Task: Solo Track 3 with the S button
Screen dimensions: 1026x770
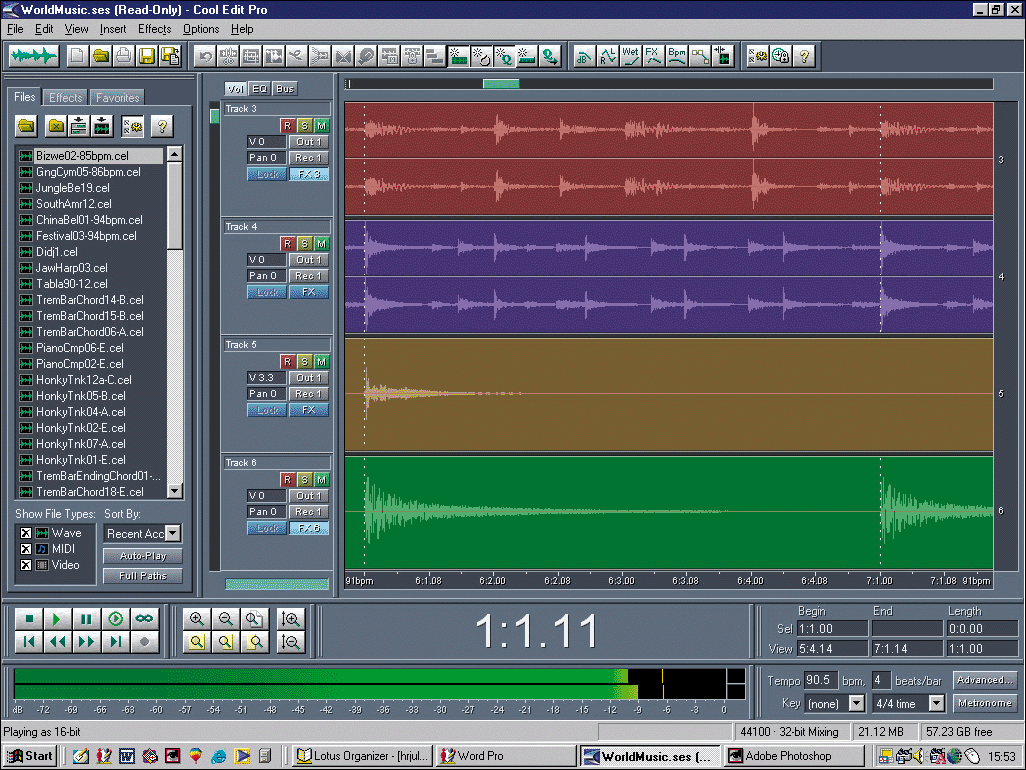Action: click(304, 126)
